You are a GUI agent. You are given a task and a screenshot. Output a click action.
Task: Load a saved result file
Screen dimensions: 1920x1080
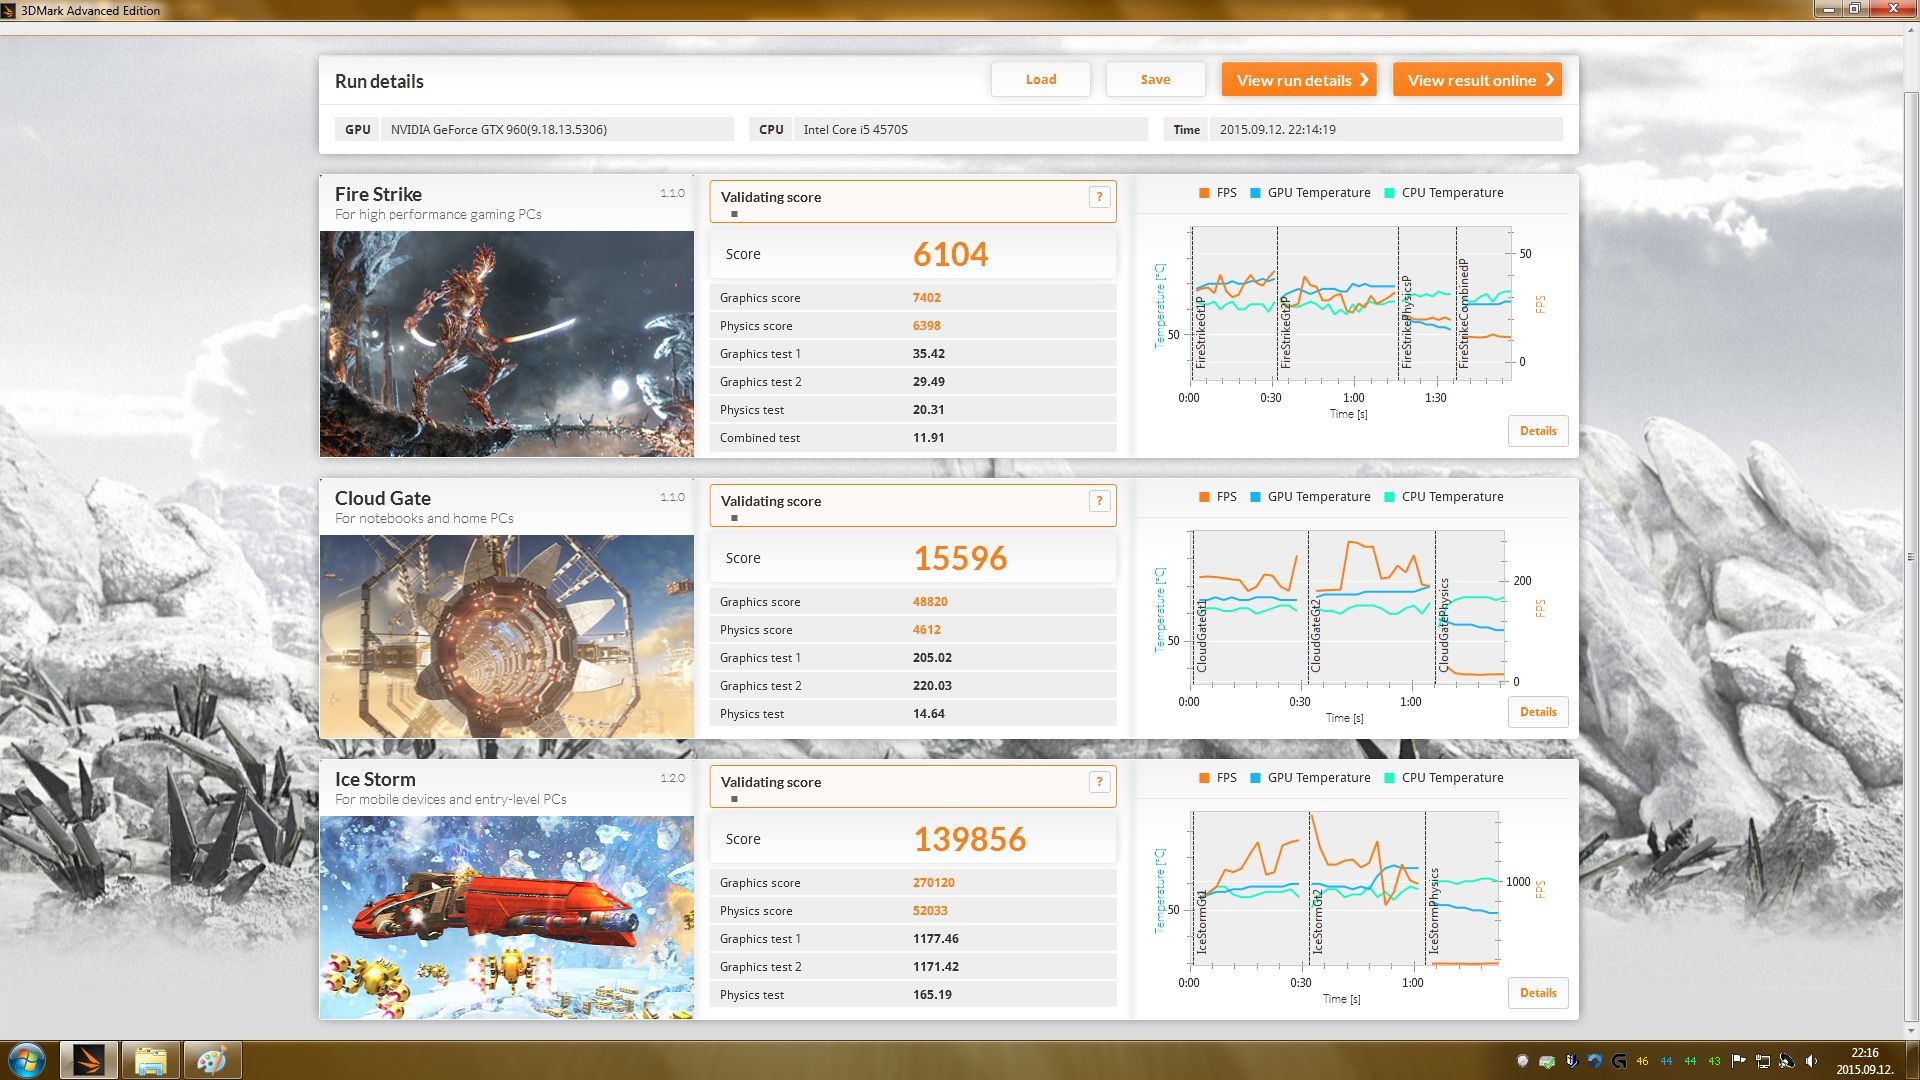point(1040,80)
